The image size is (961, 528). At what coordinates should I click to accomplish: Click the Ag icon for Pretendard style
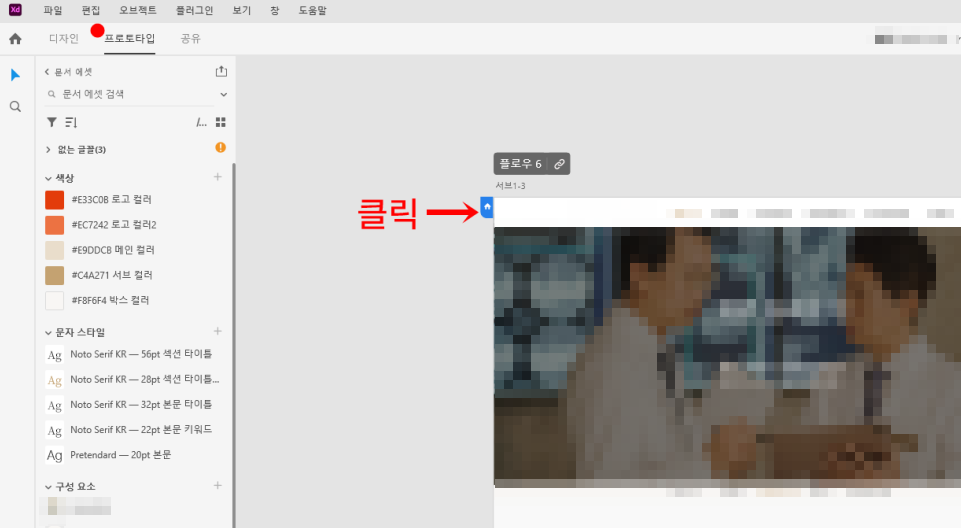pos(55,456)
